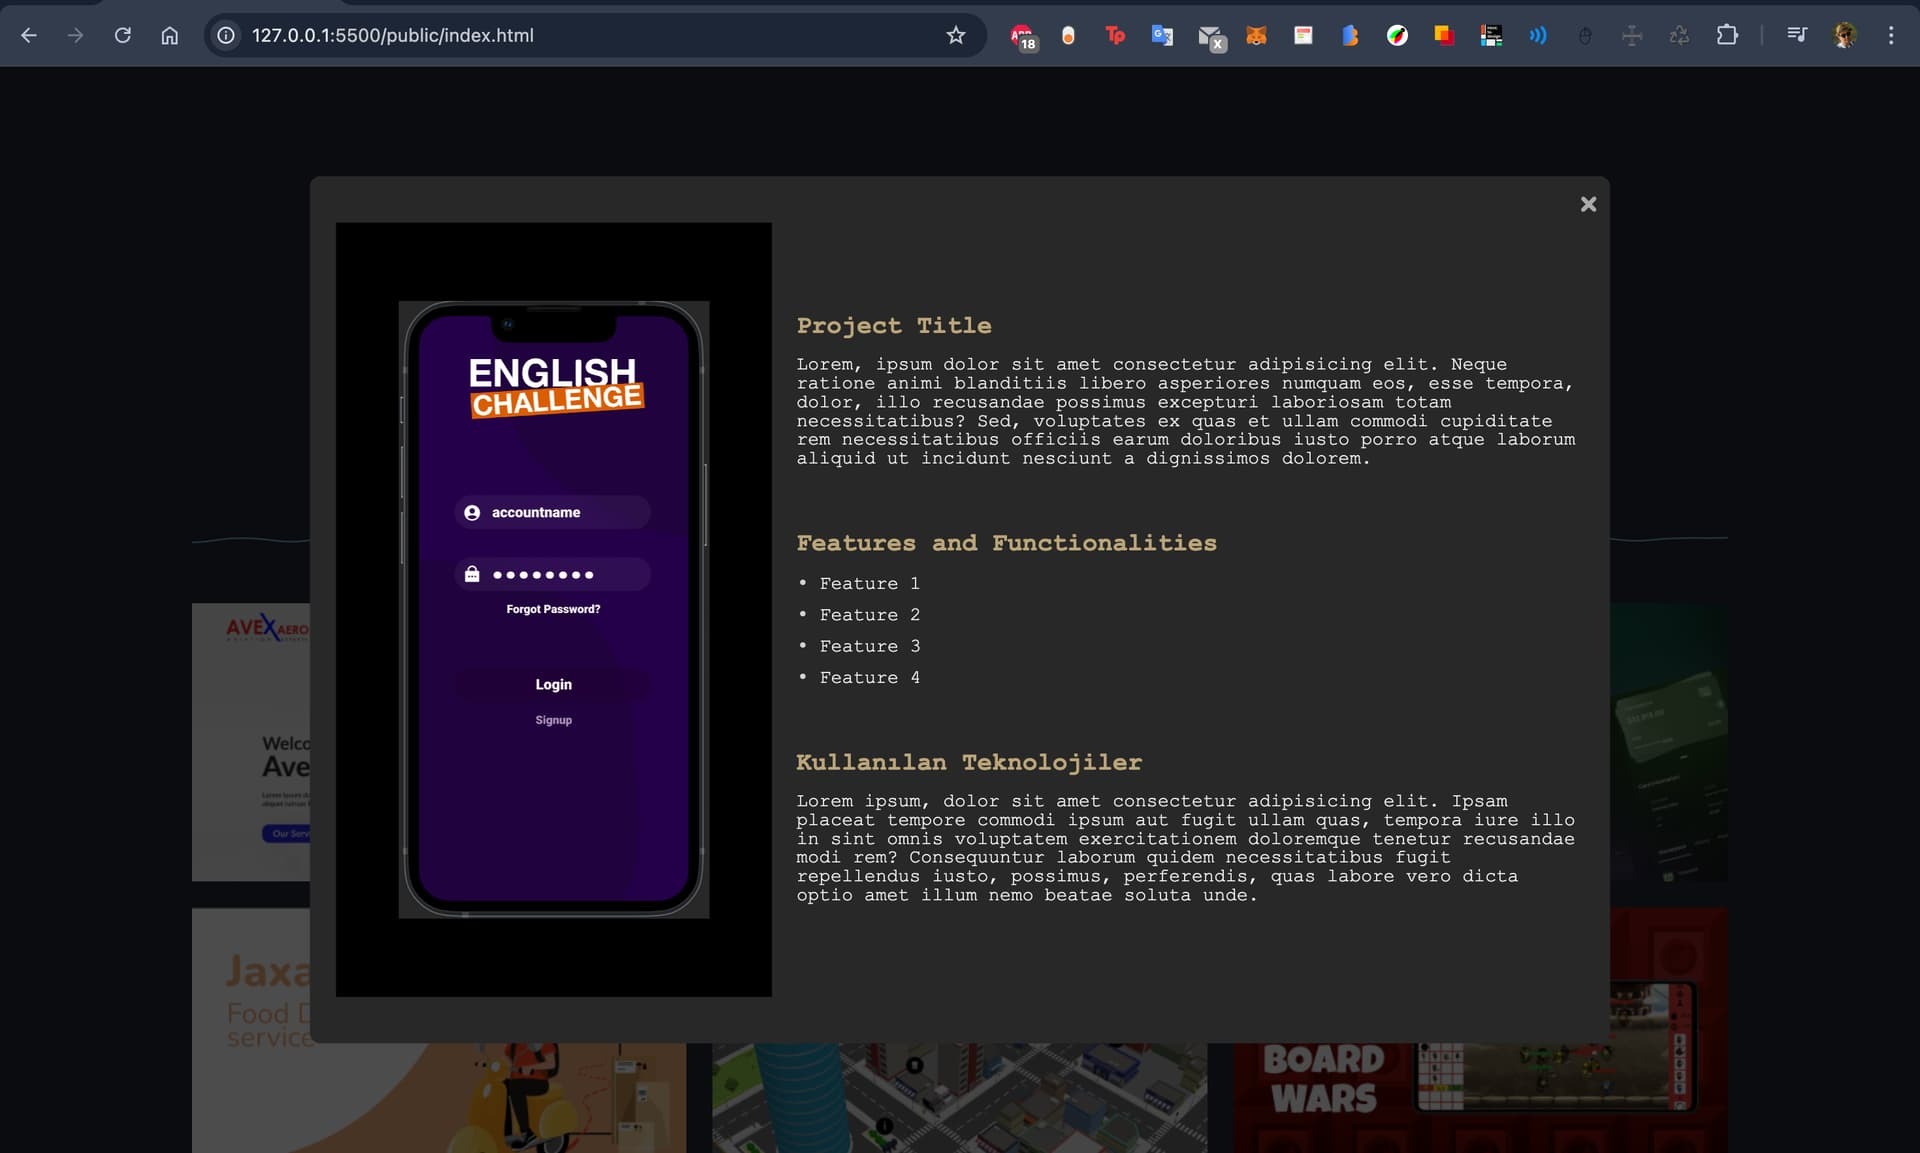Viewport: 1920px width, 1153px height.
Task: Click the Kullanılan Teknolojiler heading
Action: pos(969,762)
